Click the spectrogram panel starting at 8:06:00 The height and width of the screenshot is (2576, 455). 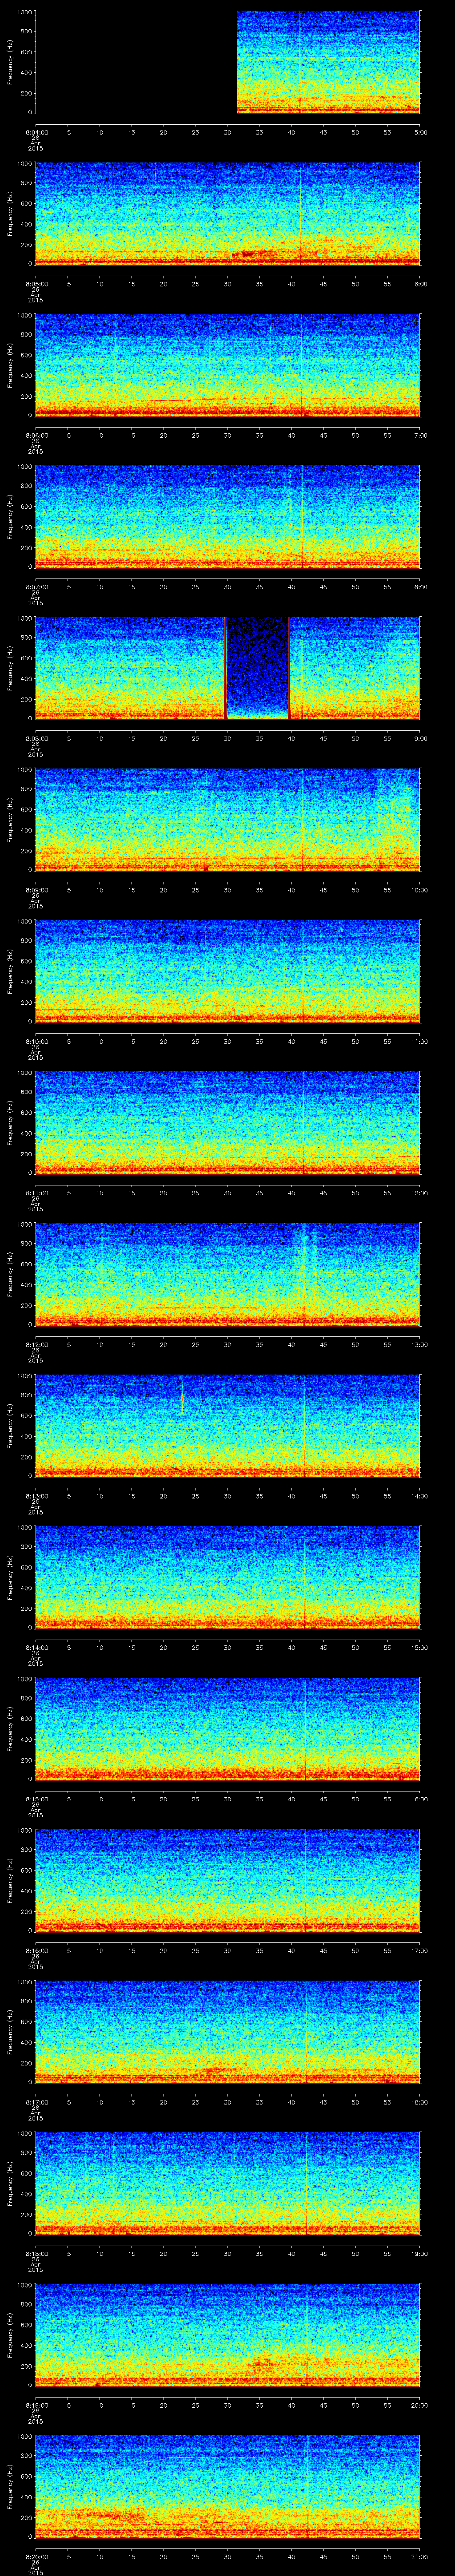228,365
